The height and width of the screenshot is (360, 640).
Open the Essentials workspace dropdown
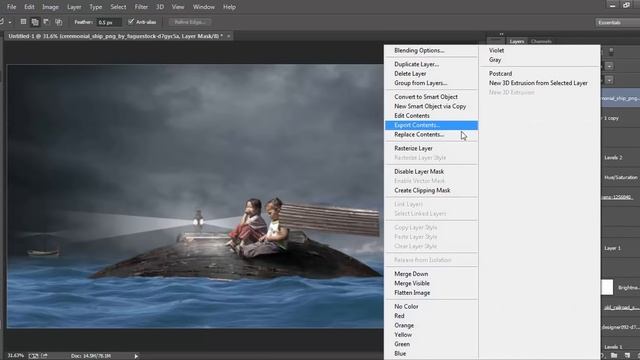pos(617,22)
